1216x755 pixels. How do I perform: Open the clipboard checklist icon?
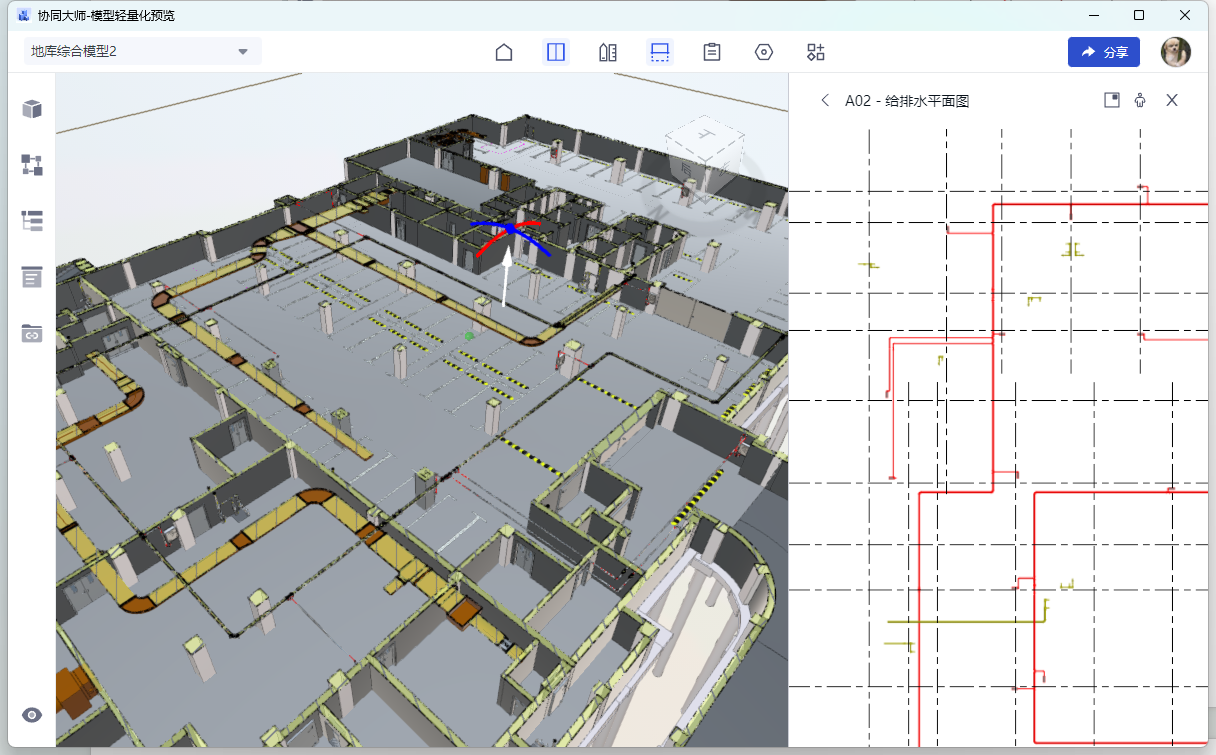click(712, 52)
